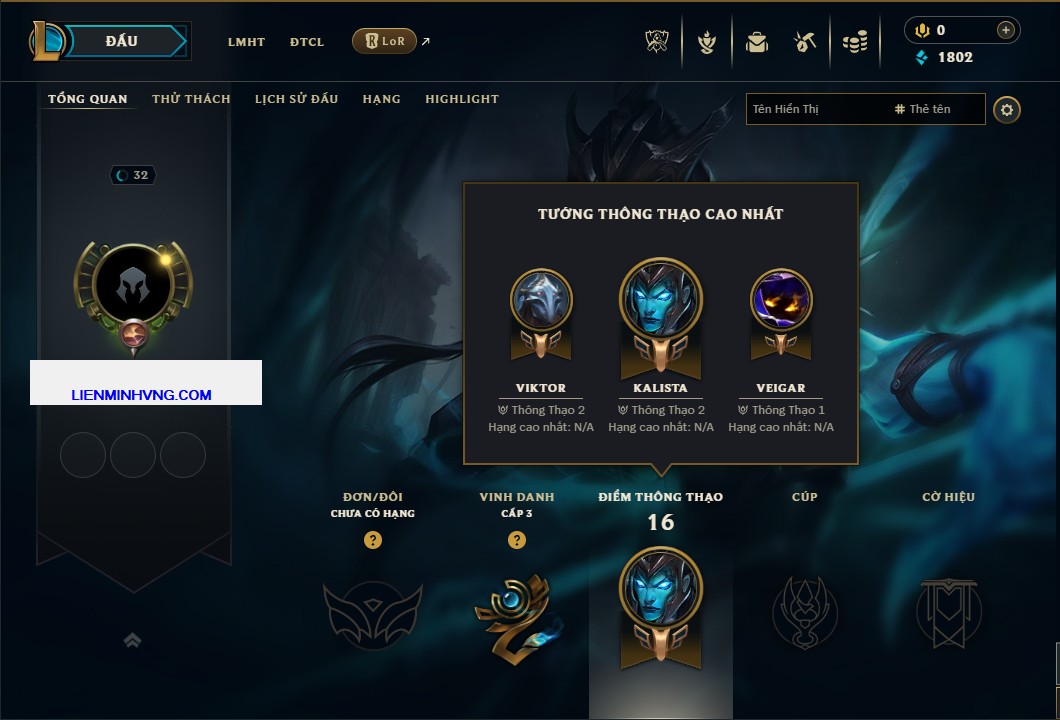This screenshot has width=1060, height=720.
Task: Open the Collection backpack icon
Action: 756,42
